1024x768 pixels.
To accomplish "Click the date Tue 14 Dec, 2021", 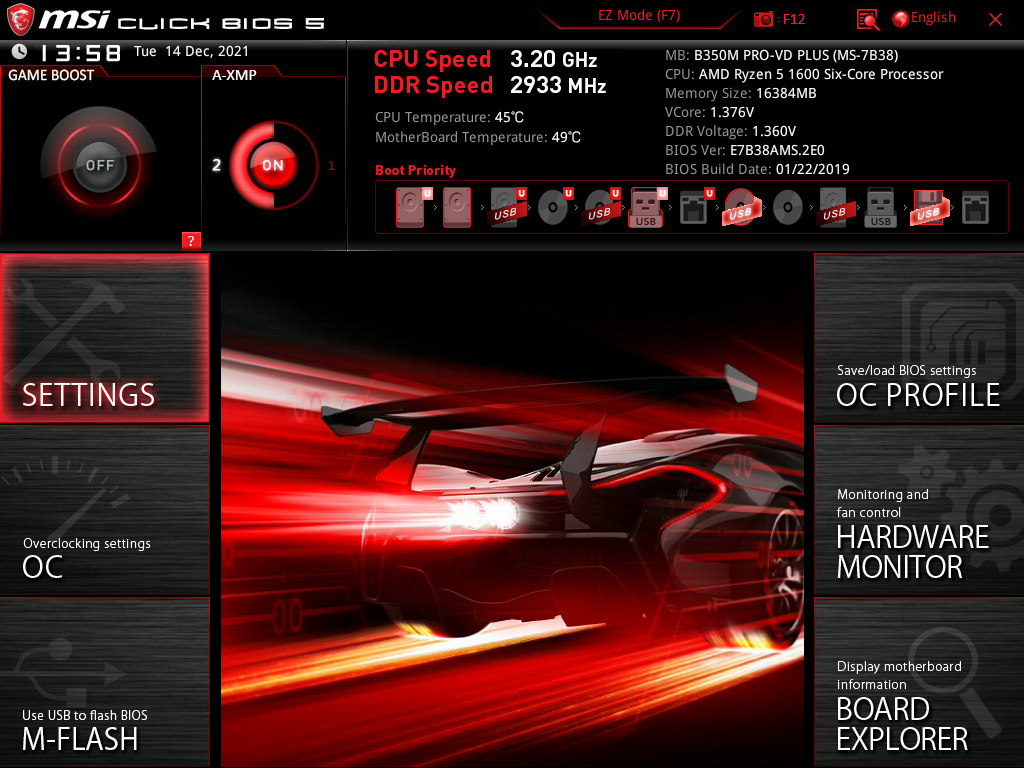I will pyautogui.click(x=191, y=52).
